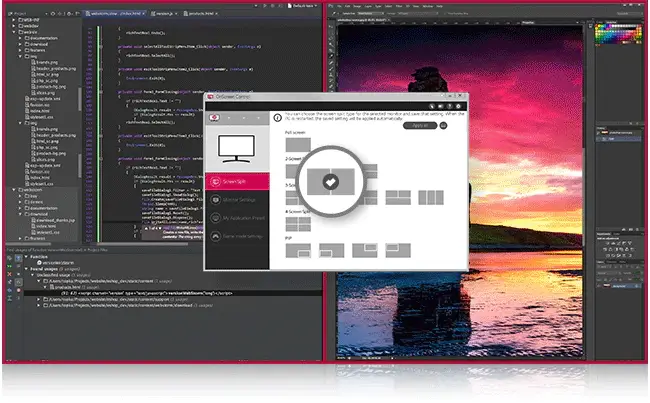Open Game Mode Settings in OnScreen Control
The image size is (650, 403).
click(x=237, y=236)
